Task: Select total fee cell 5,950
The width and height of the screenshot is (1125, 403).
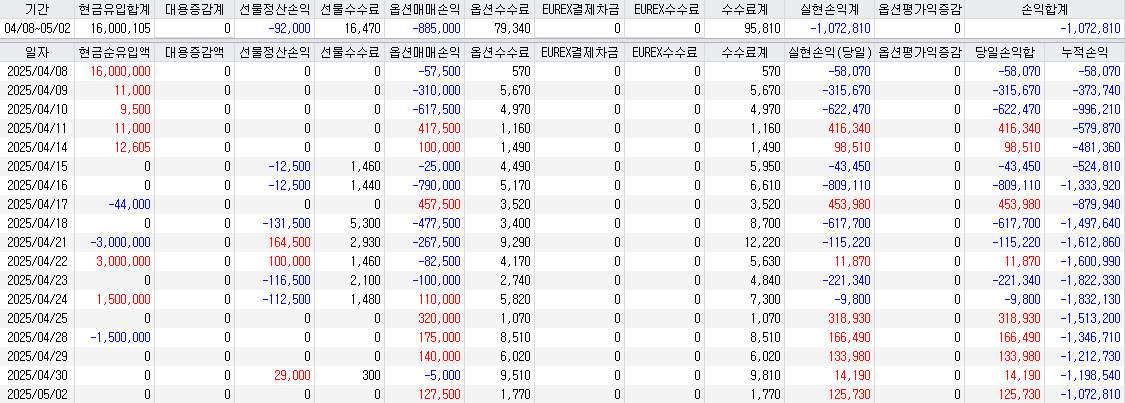Action: [x=745, y=166]
